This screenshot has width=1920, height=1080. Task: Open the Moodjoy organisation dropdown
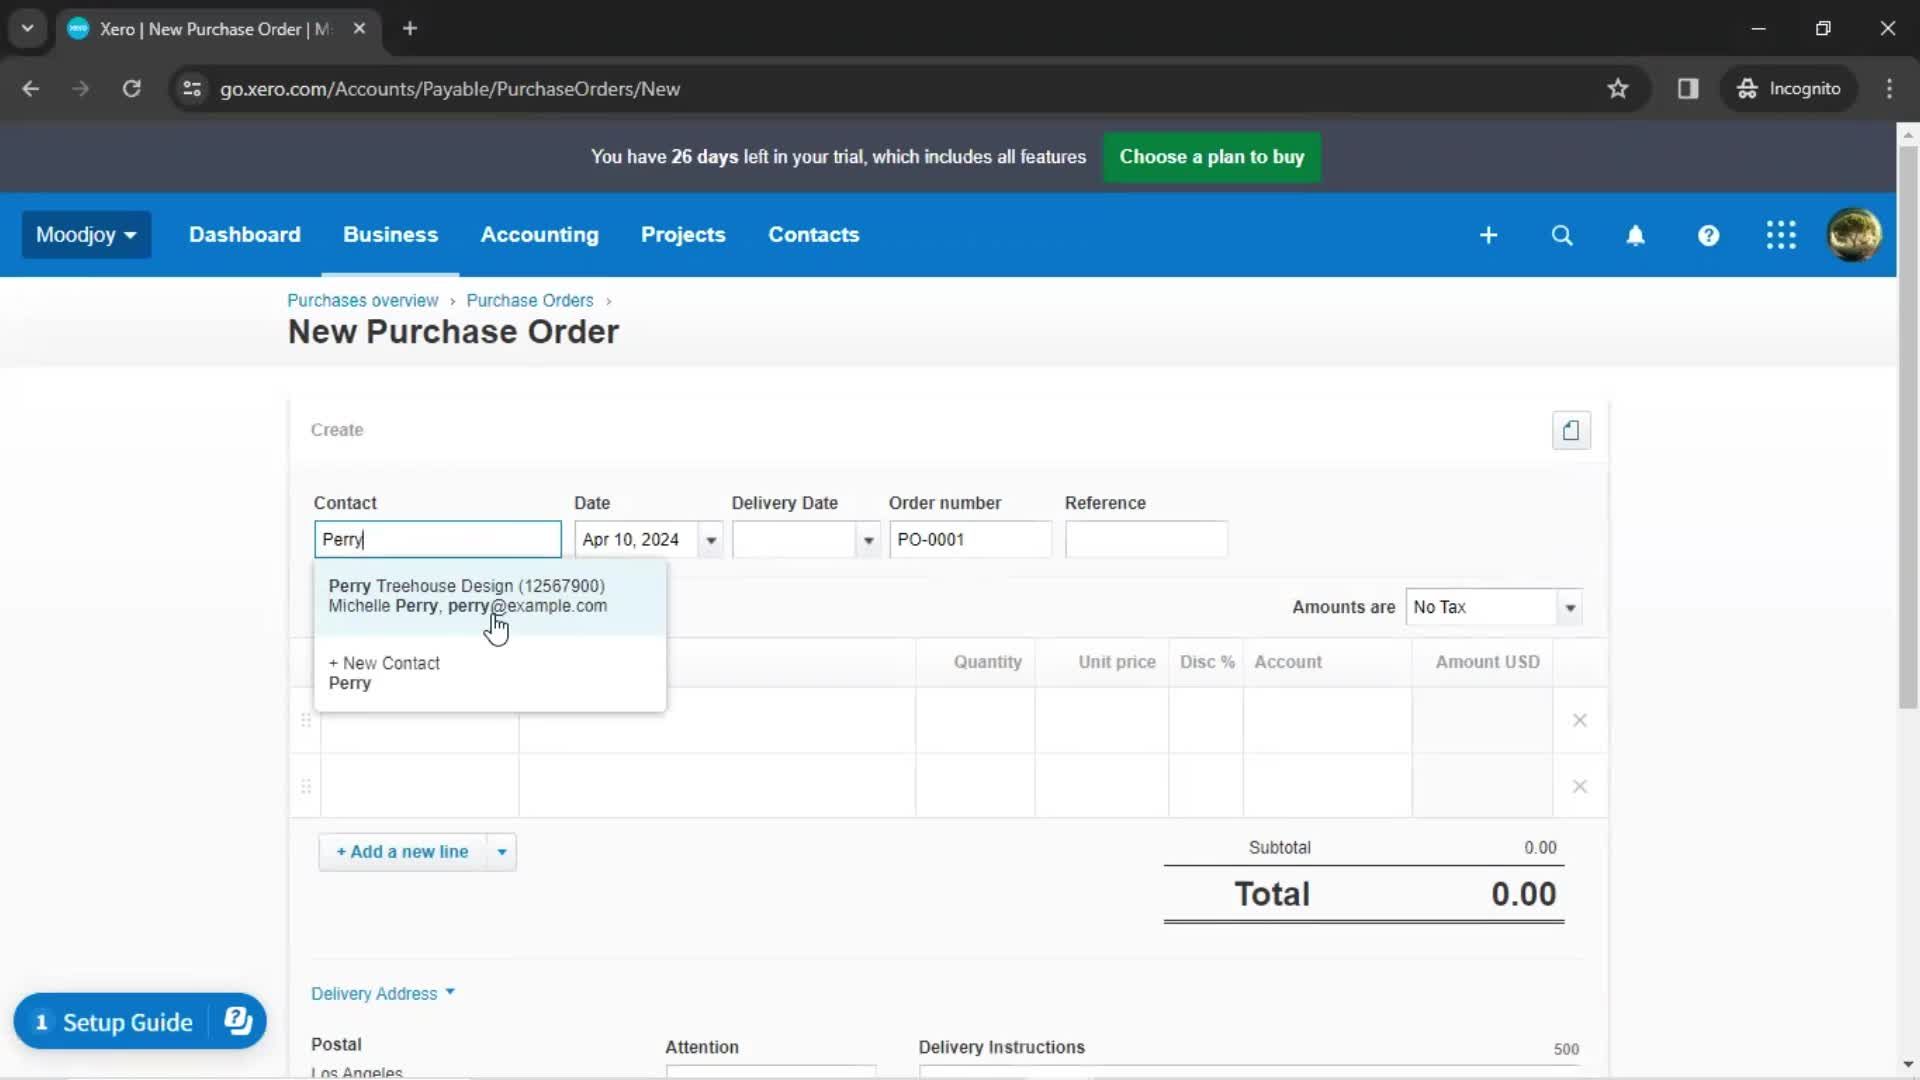[86, 235]
